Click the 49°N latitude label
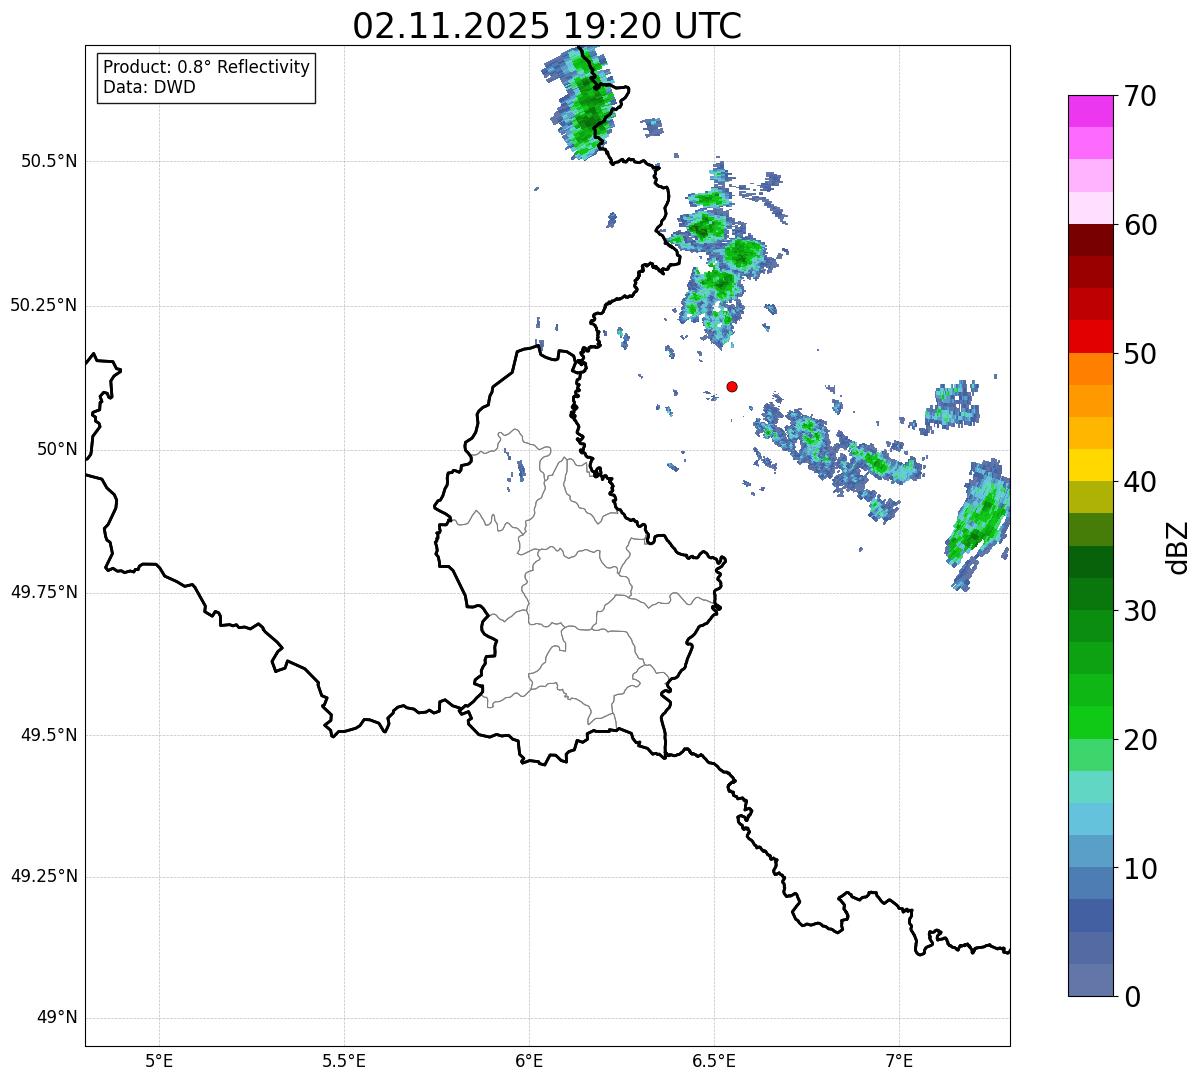Screen dimensions: 1202x1081 [57, 1018]
